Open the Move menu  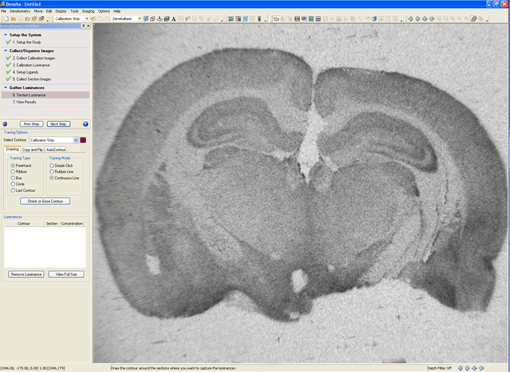[38, 11]
